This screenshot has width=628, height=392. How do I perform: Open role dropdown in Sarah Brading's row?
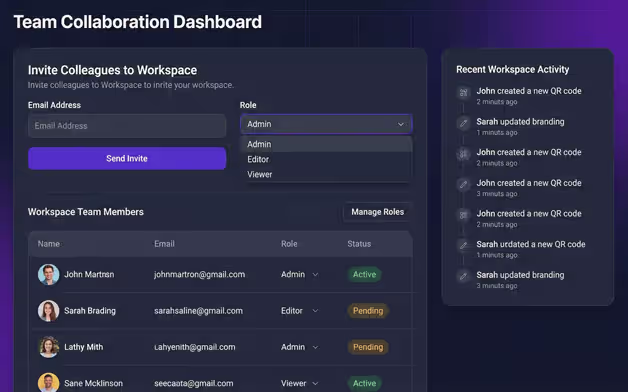pos(300,311)
